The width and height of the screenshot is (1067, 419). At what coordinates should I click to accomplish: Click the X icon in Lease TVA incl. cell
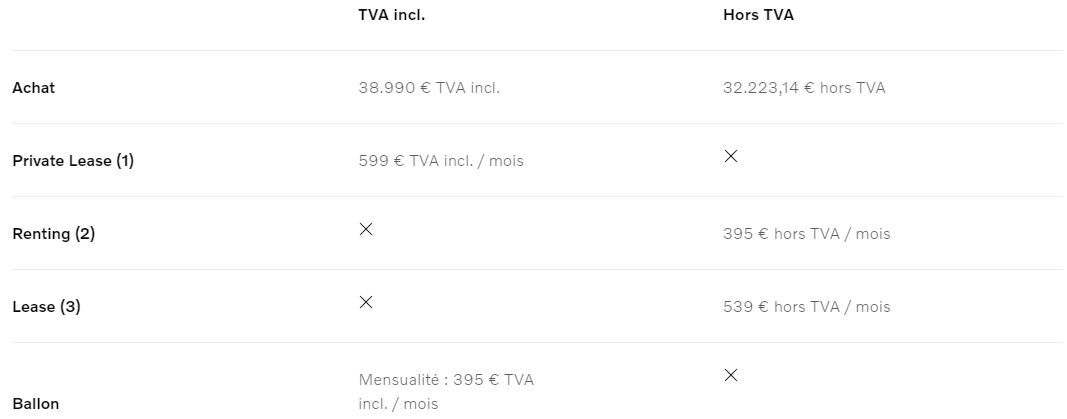pos(366,302)
